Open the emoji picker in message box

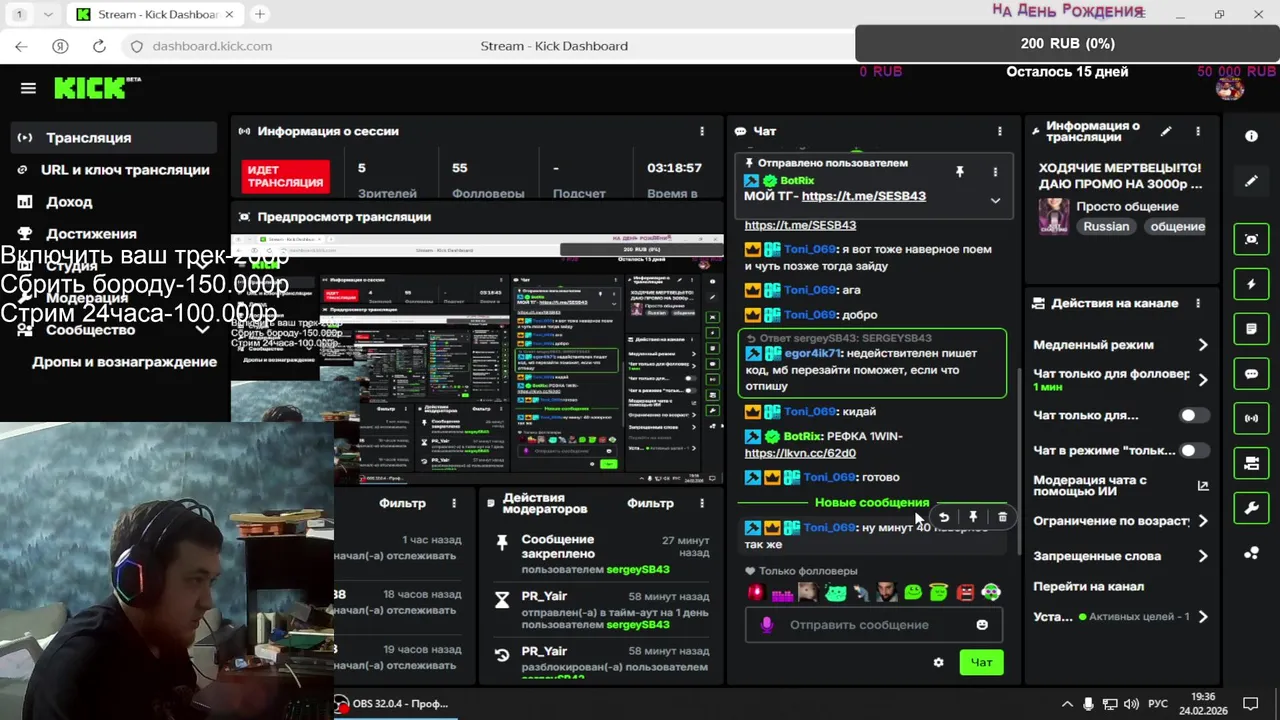point(982,625)
